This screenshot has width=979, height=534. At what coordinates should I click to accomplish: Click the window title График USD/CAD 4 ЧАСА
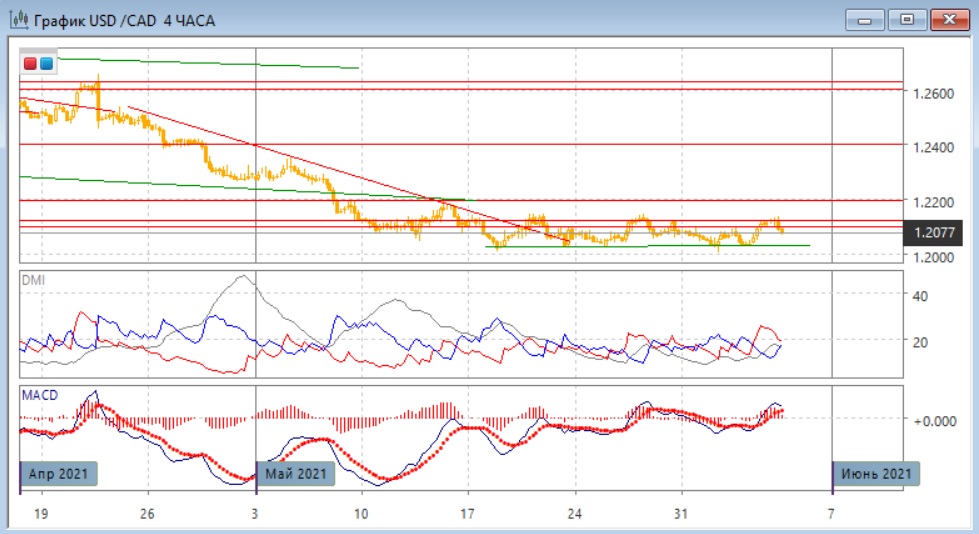click(125, 20)
